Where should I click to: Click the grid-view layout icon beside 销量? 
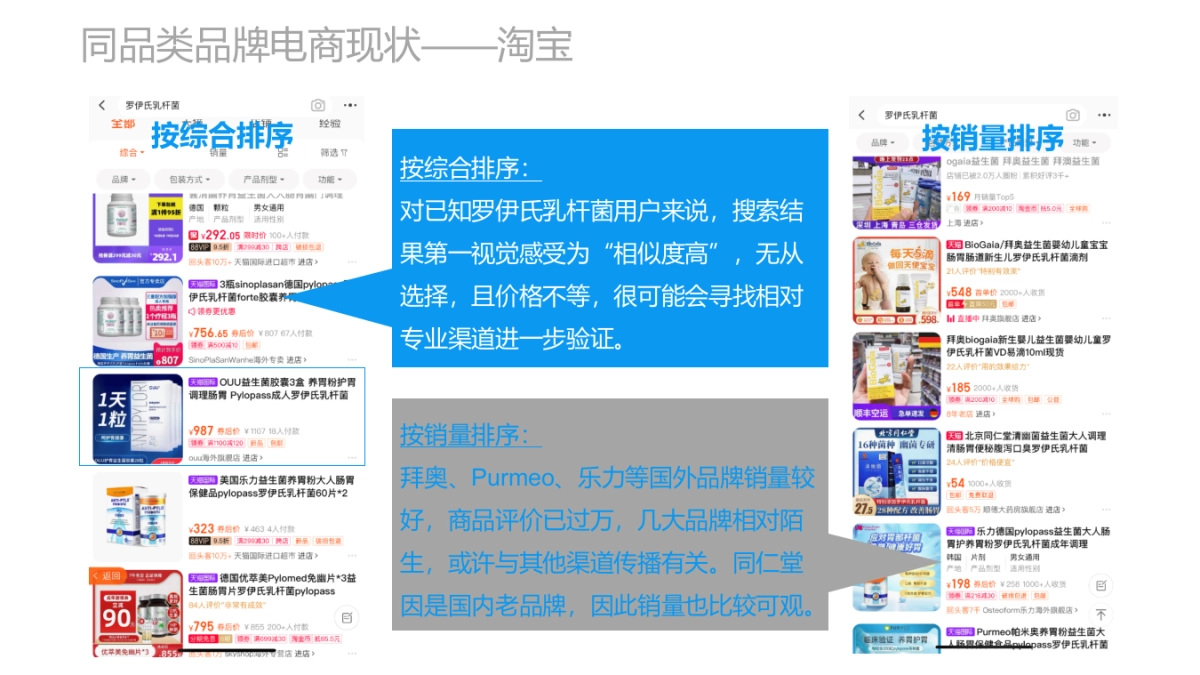tap(282, 152)
